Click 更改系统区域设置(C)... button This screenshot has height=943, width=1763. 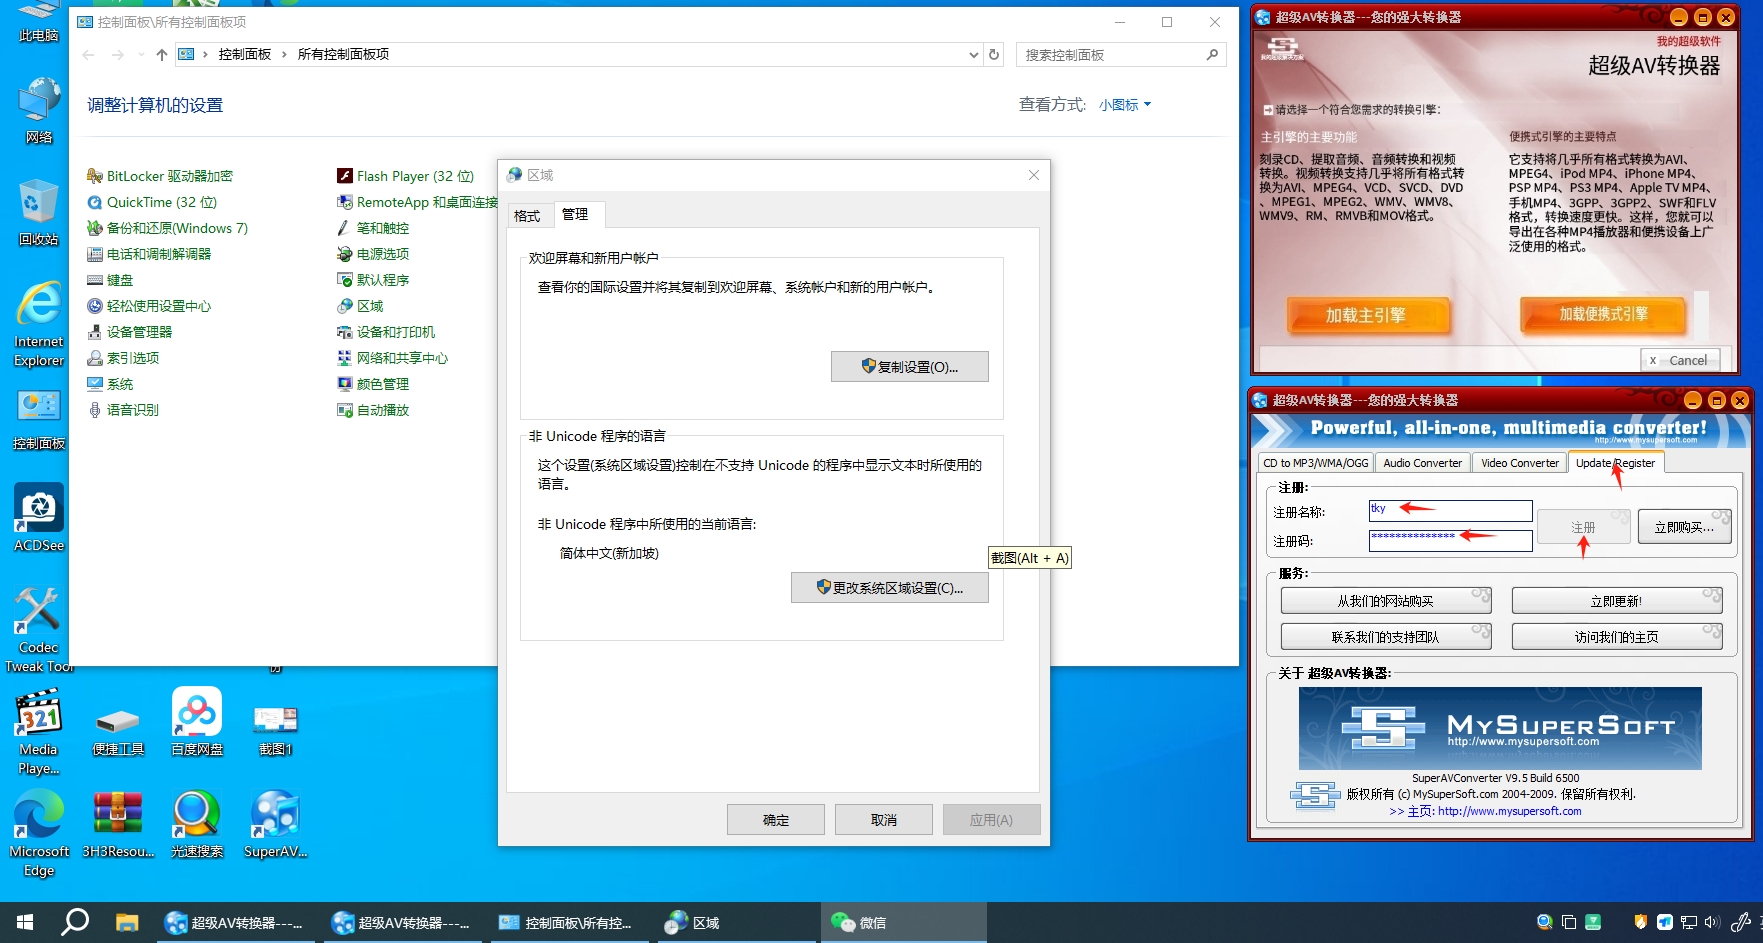889,587
